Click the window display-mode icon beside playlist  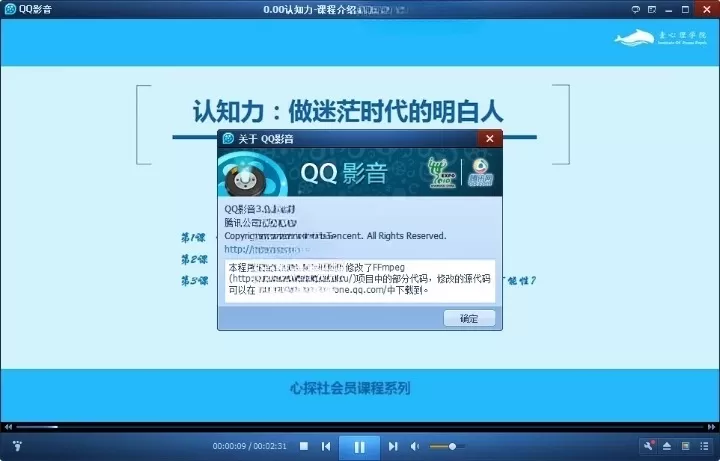point(686,446)
